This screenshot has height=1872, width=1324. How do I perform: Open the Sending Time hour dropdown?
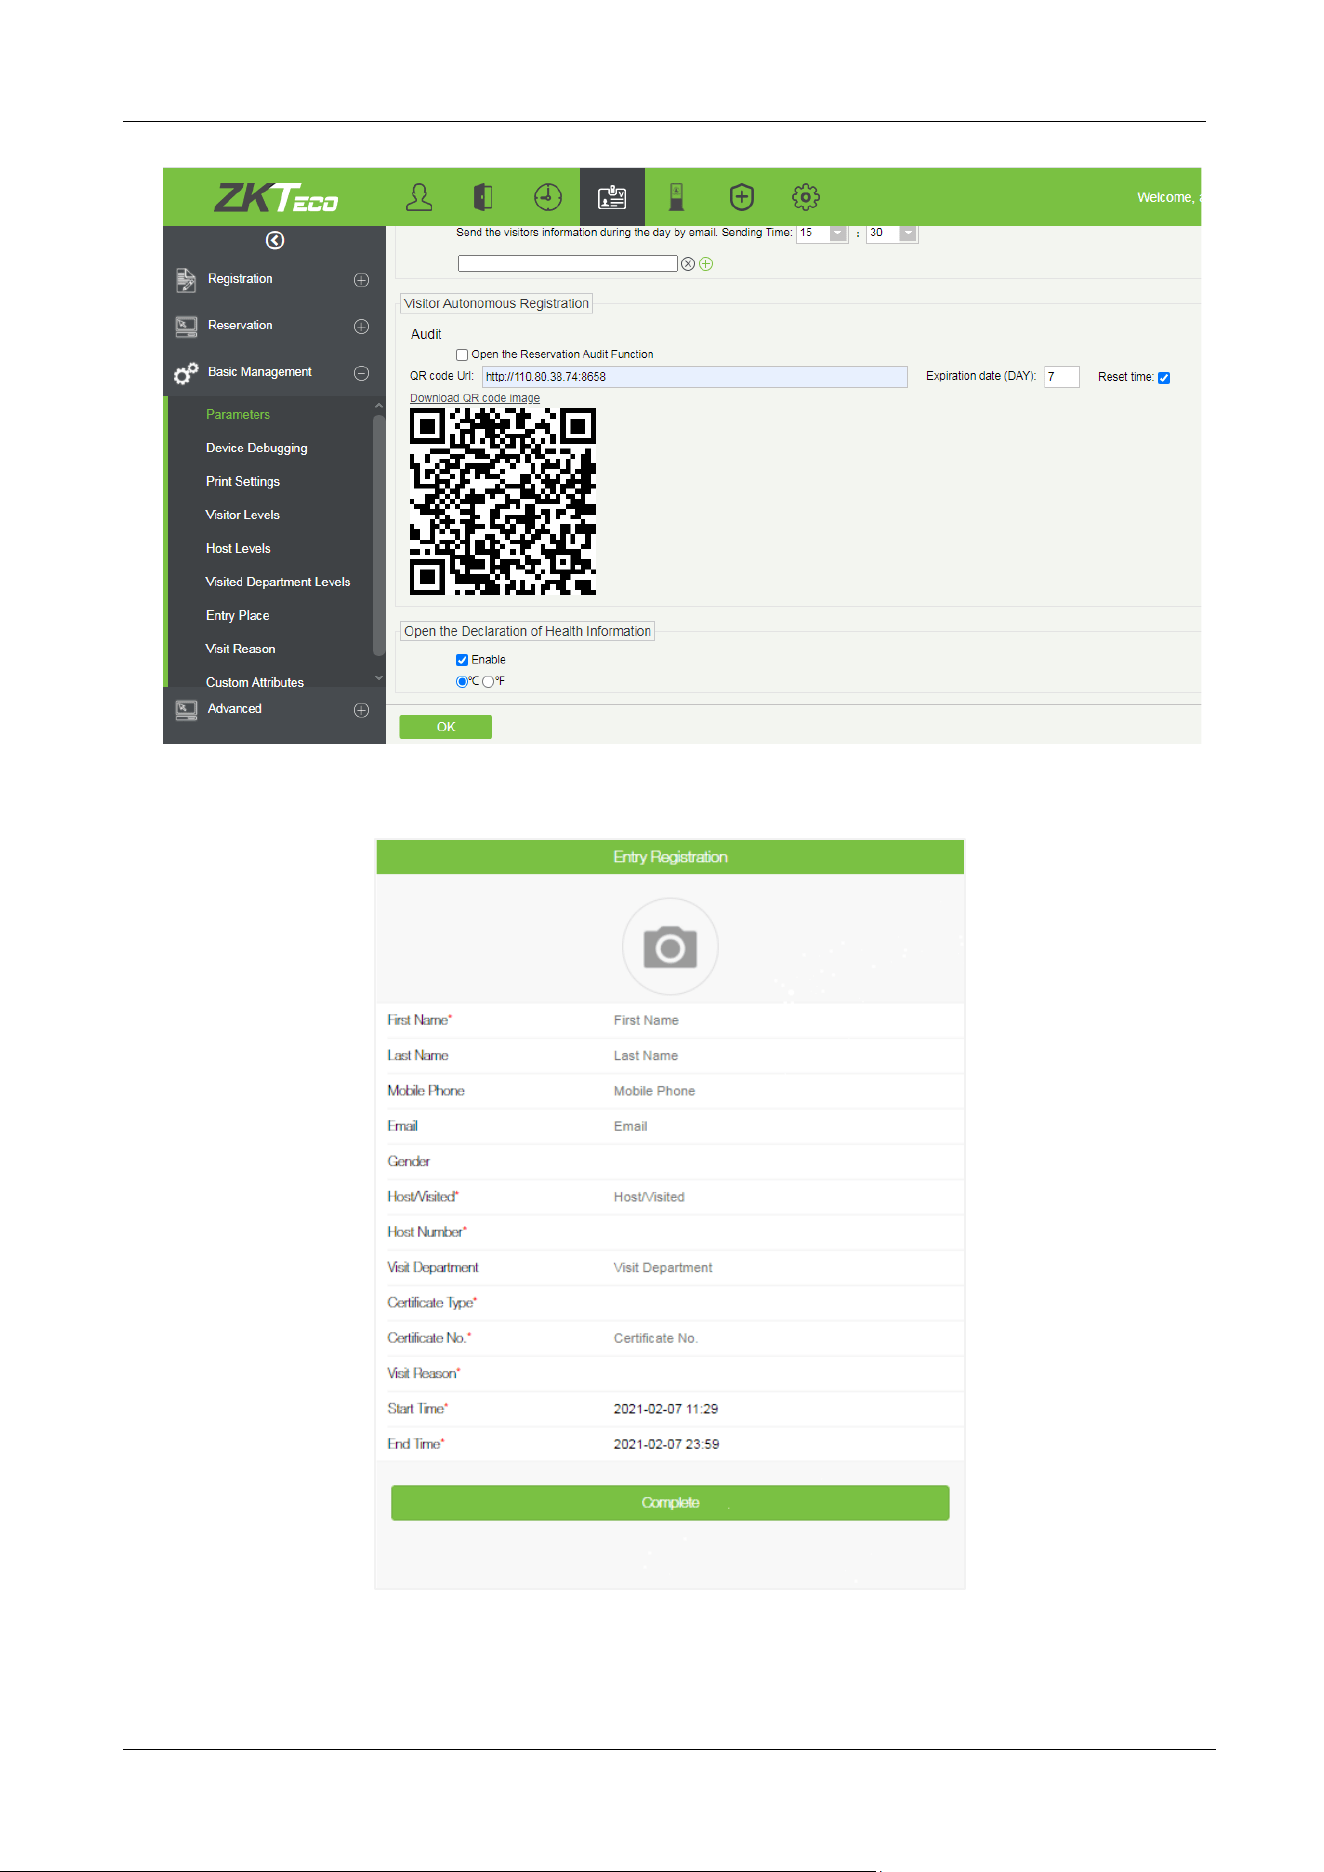click(838, 233)
